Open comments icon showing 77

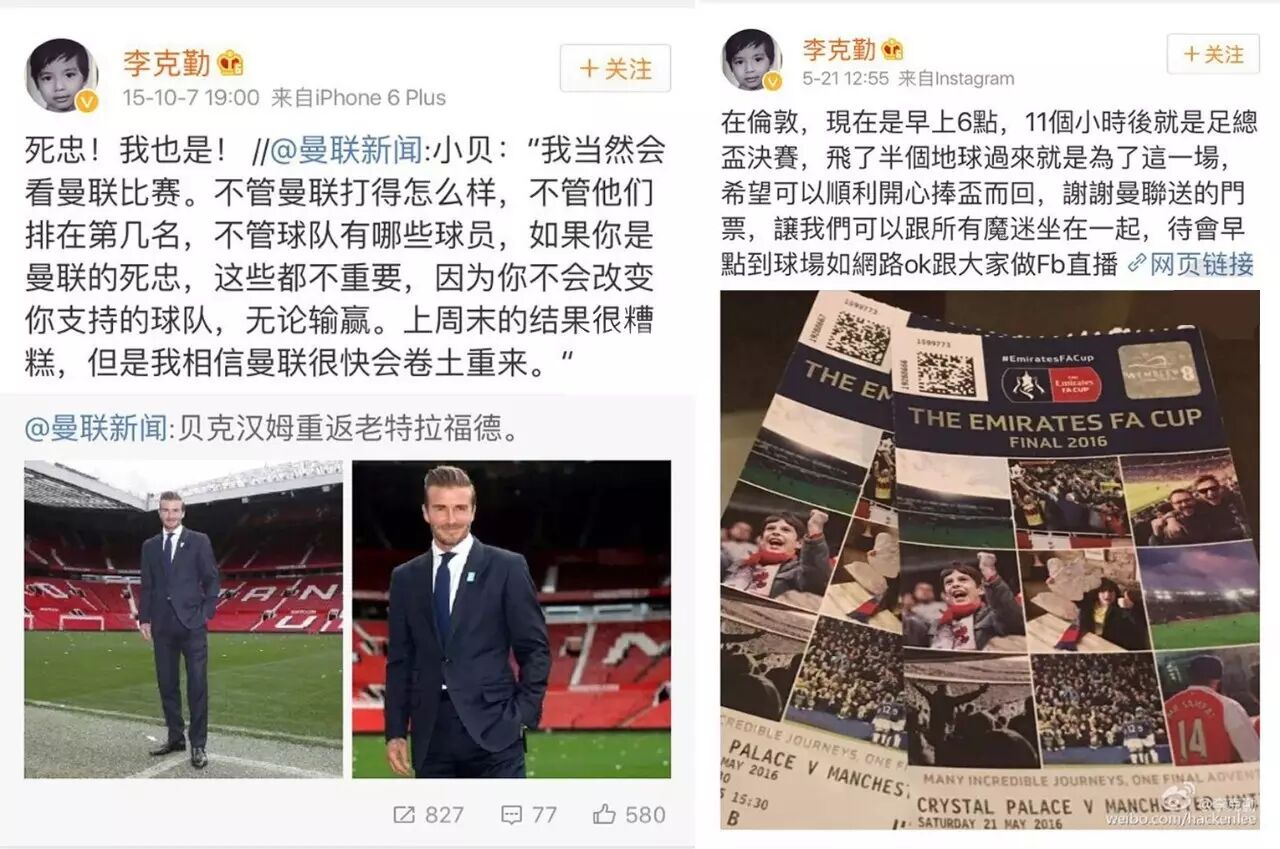(x=511, y=814)
